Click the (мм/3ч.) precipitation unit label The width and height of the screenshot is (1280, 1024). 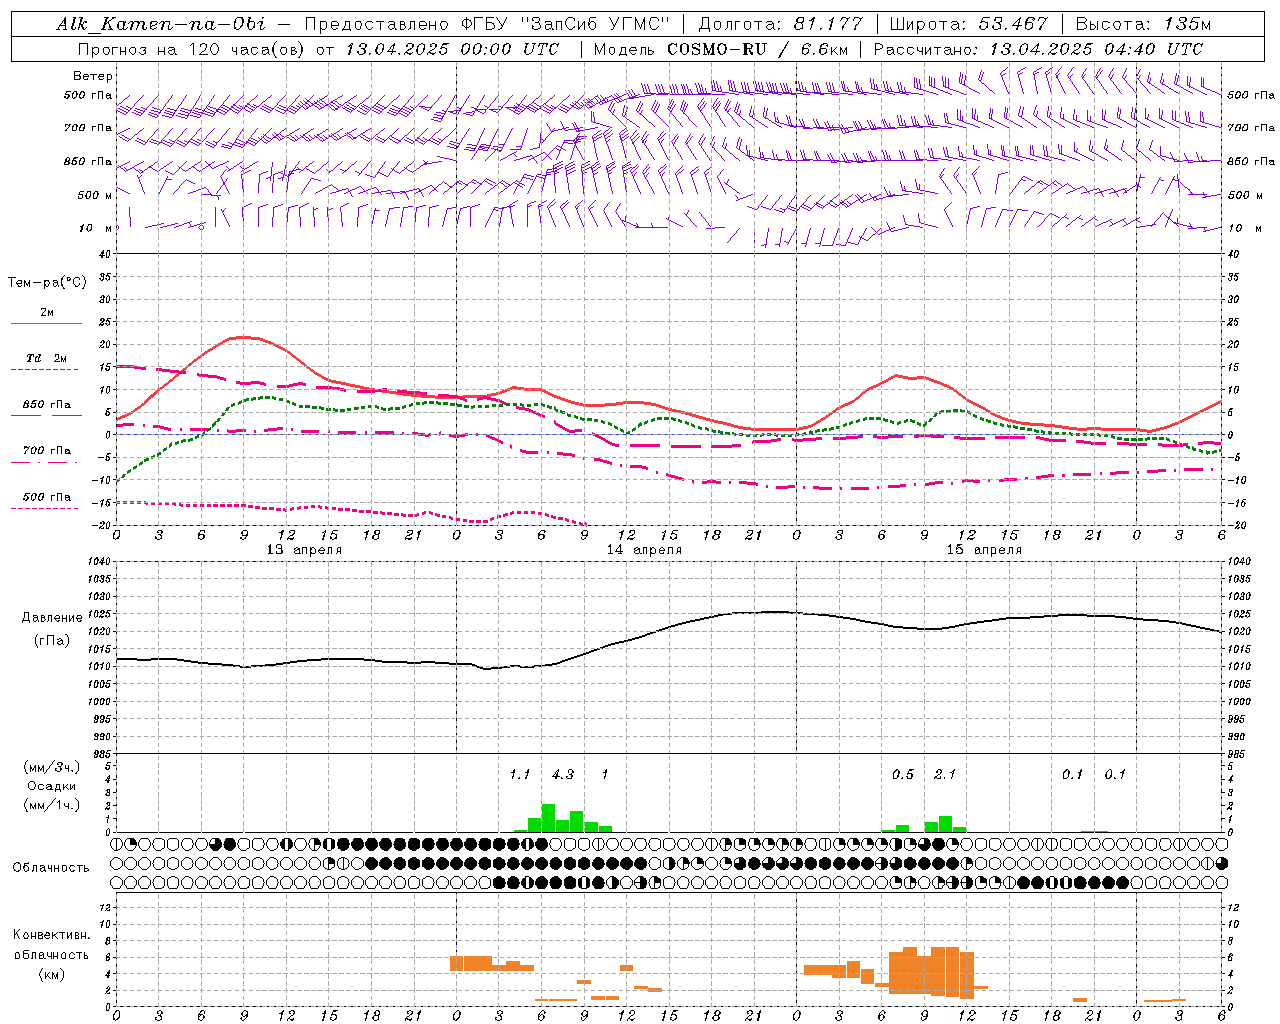pyautogui.click(x=52, y=767)
